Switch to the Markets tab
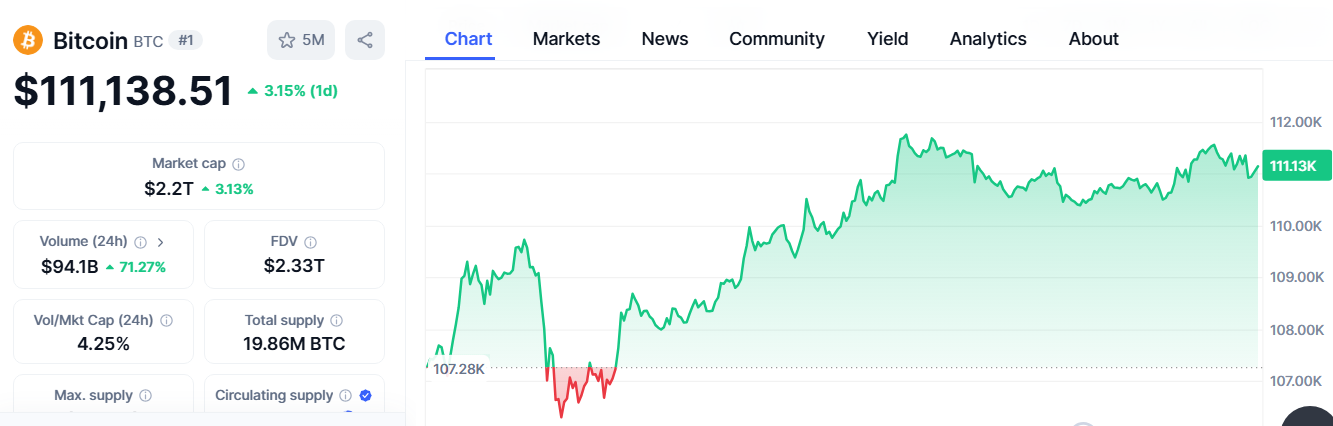 pyautogui.click(x=566, y=39)
